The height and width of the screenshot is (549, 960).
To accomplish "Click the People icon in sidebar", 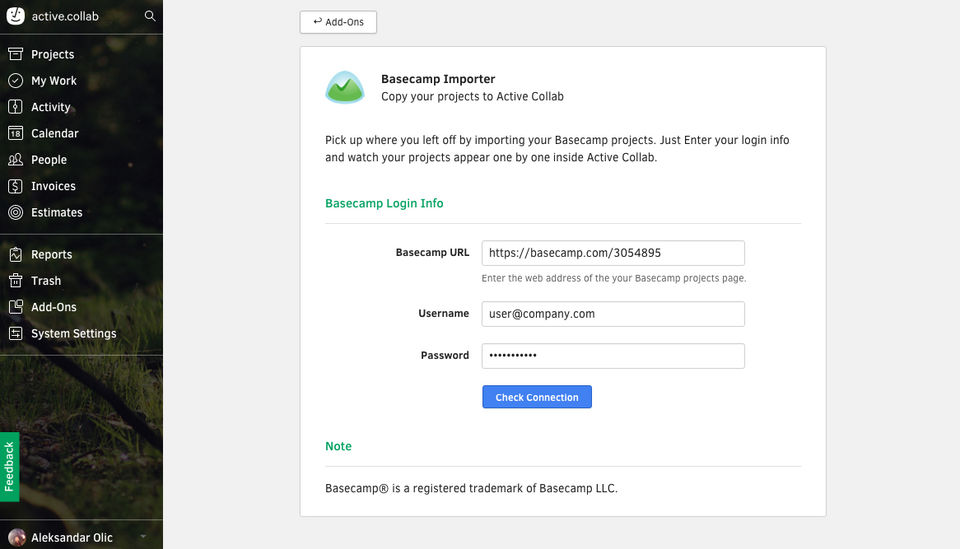I will point(15,160).
